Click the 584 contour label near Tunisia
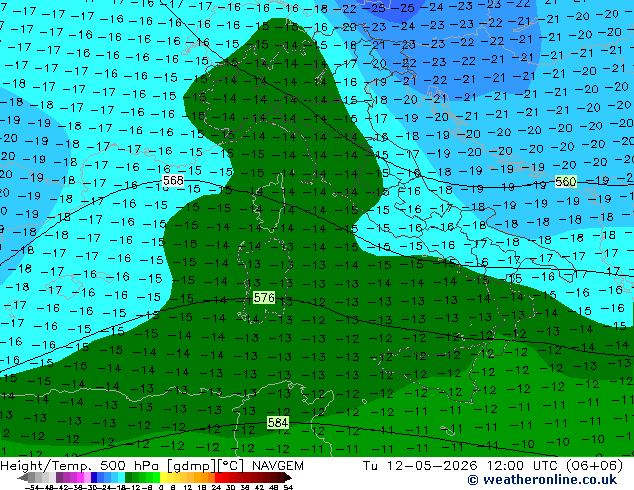 tap(278, 422)
